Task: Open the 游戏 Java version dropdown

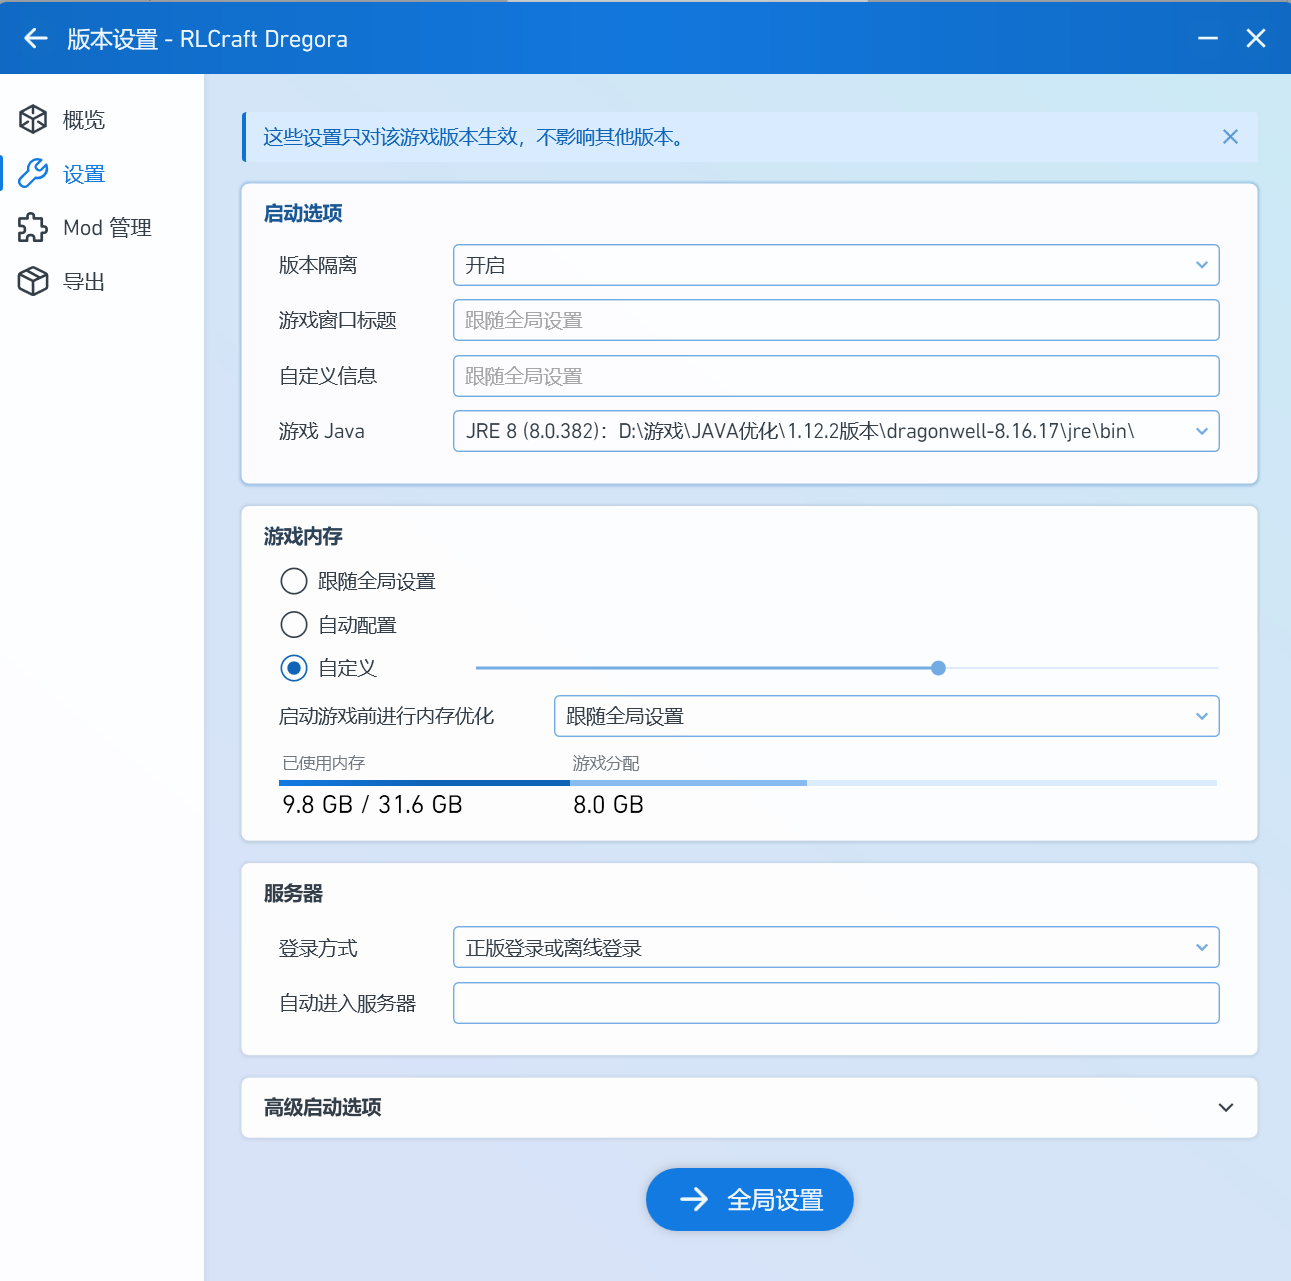Action: tap(835, 431)
